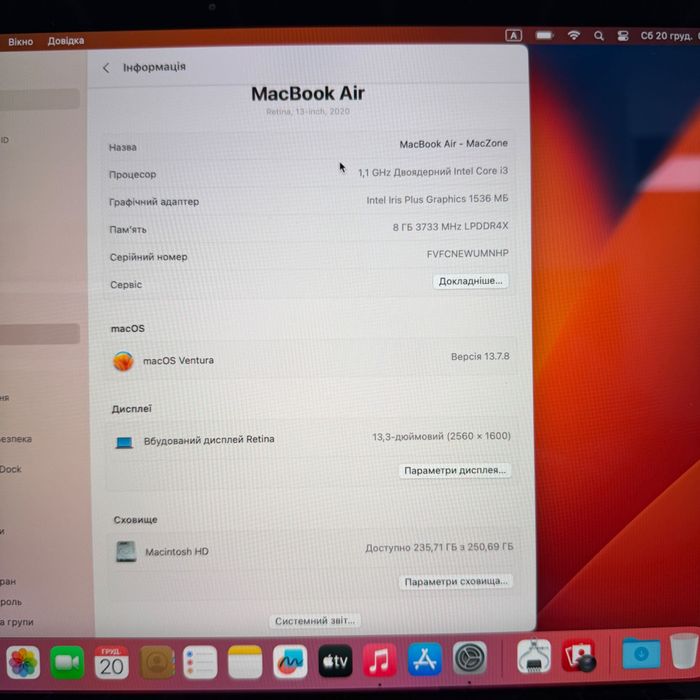Screen dimensions: 700x700
Task: Open the App Store in Dock
Action: (x=425, y=659)
